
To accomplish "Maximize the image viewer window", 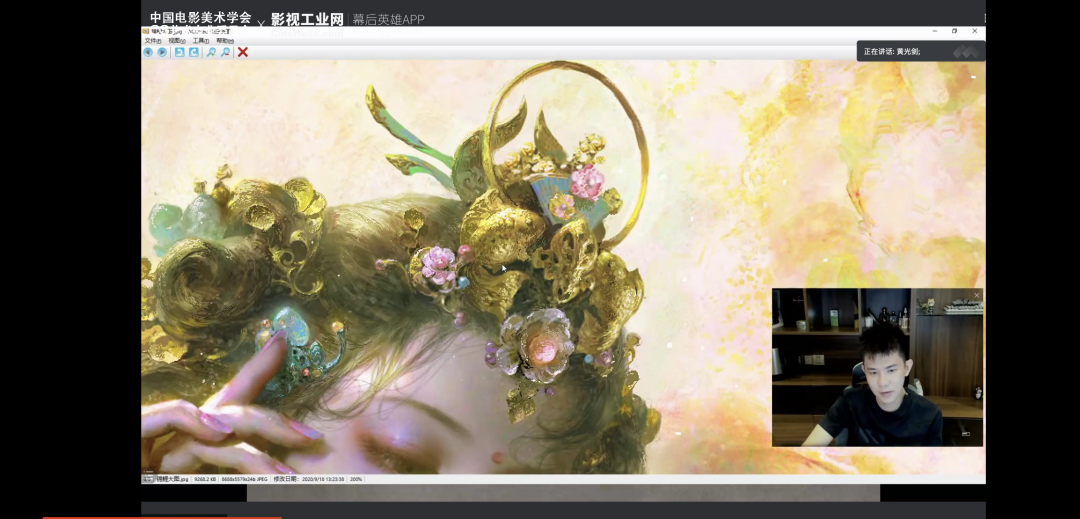I will click(x=954, y=31).
